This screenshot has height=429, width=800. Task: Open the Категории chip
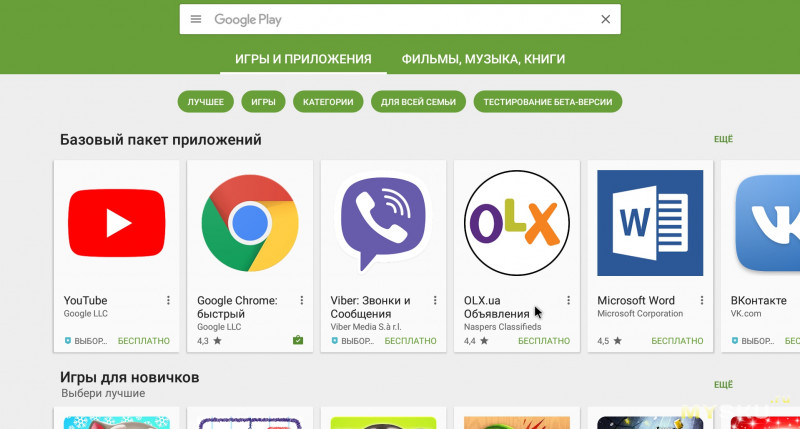328,101
